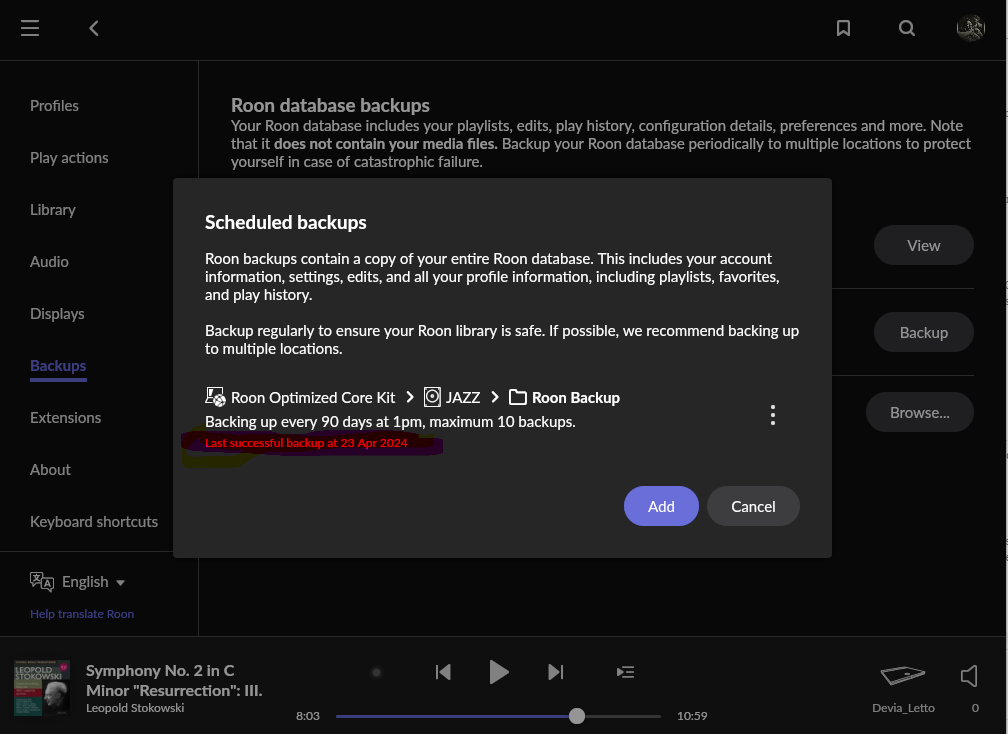
Task: Open the Displays settings tab
Action: (x=57, y=314)
